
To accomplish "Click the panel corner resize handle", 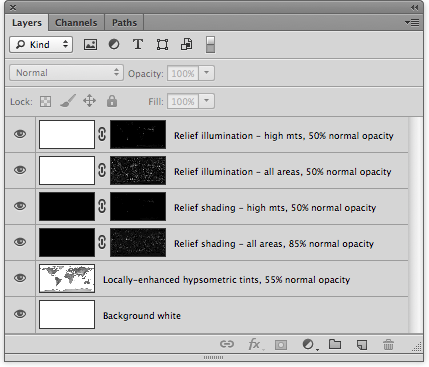I will pyautogui.click(x=417, y=347).
